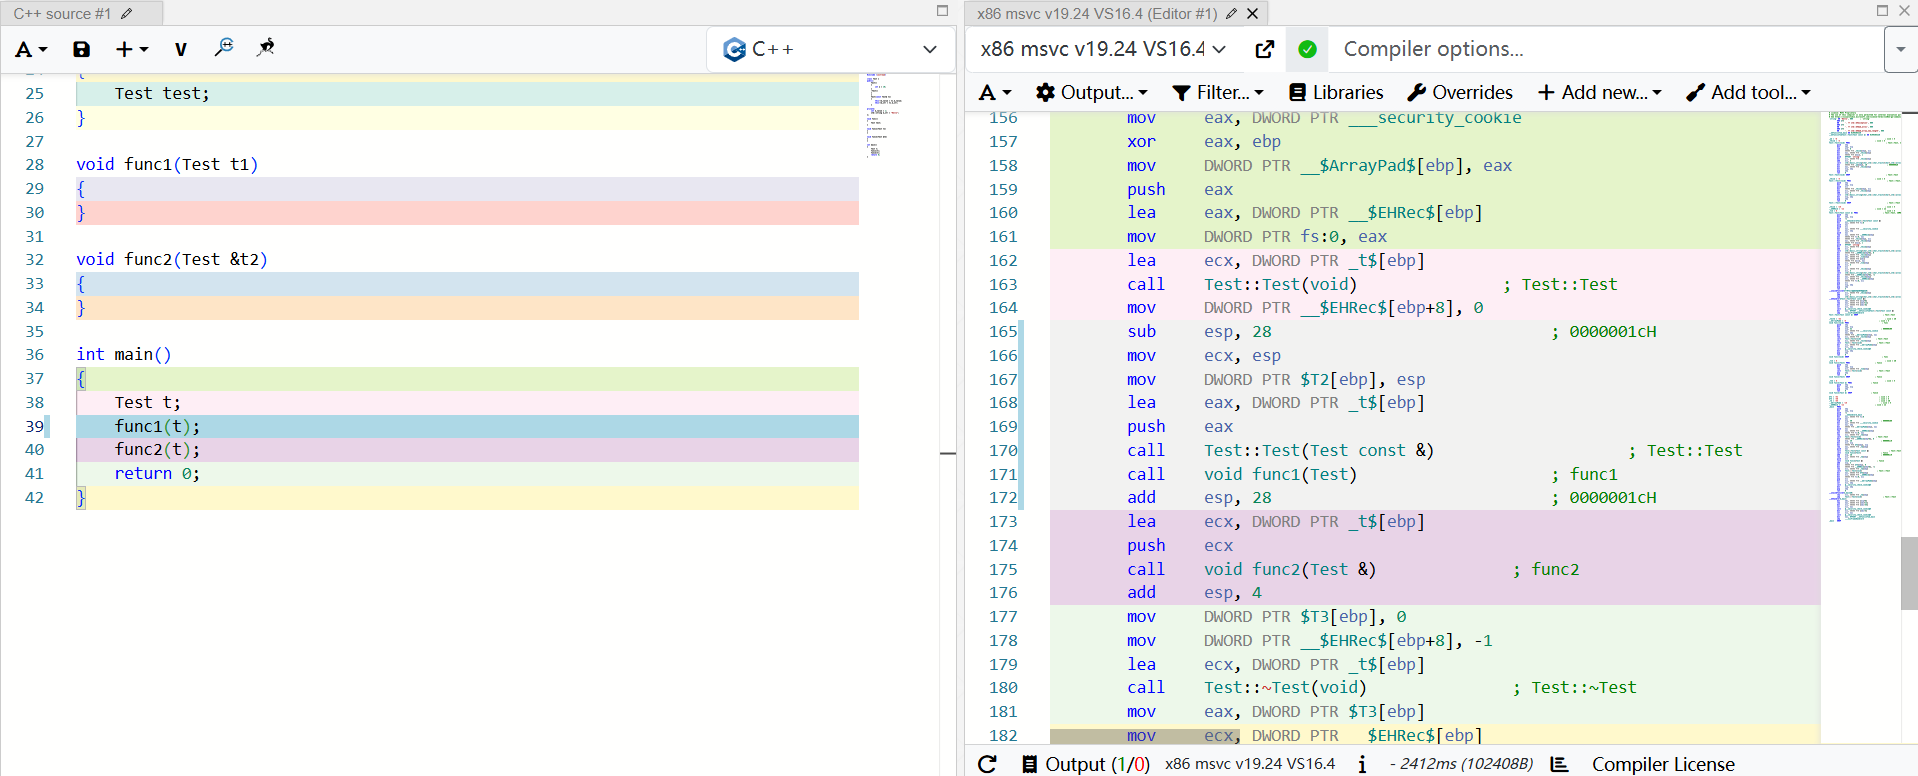Toggle Vim mode with V button
Screen dimensions: 1918x776
180,49
